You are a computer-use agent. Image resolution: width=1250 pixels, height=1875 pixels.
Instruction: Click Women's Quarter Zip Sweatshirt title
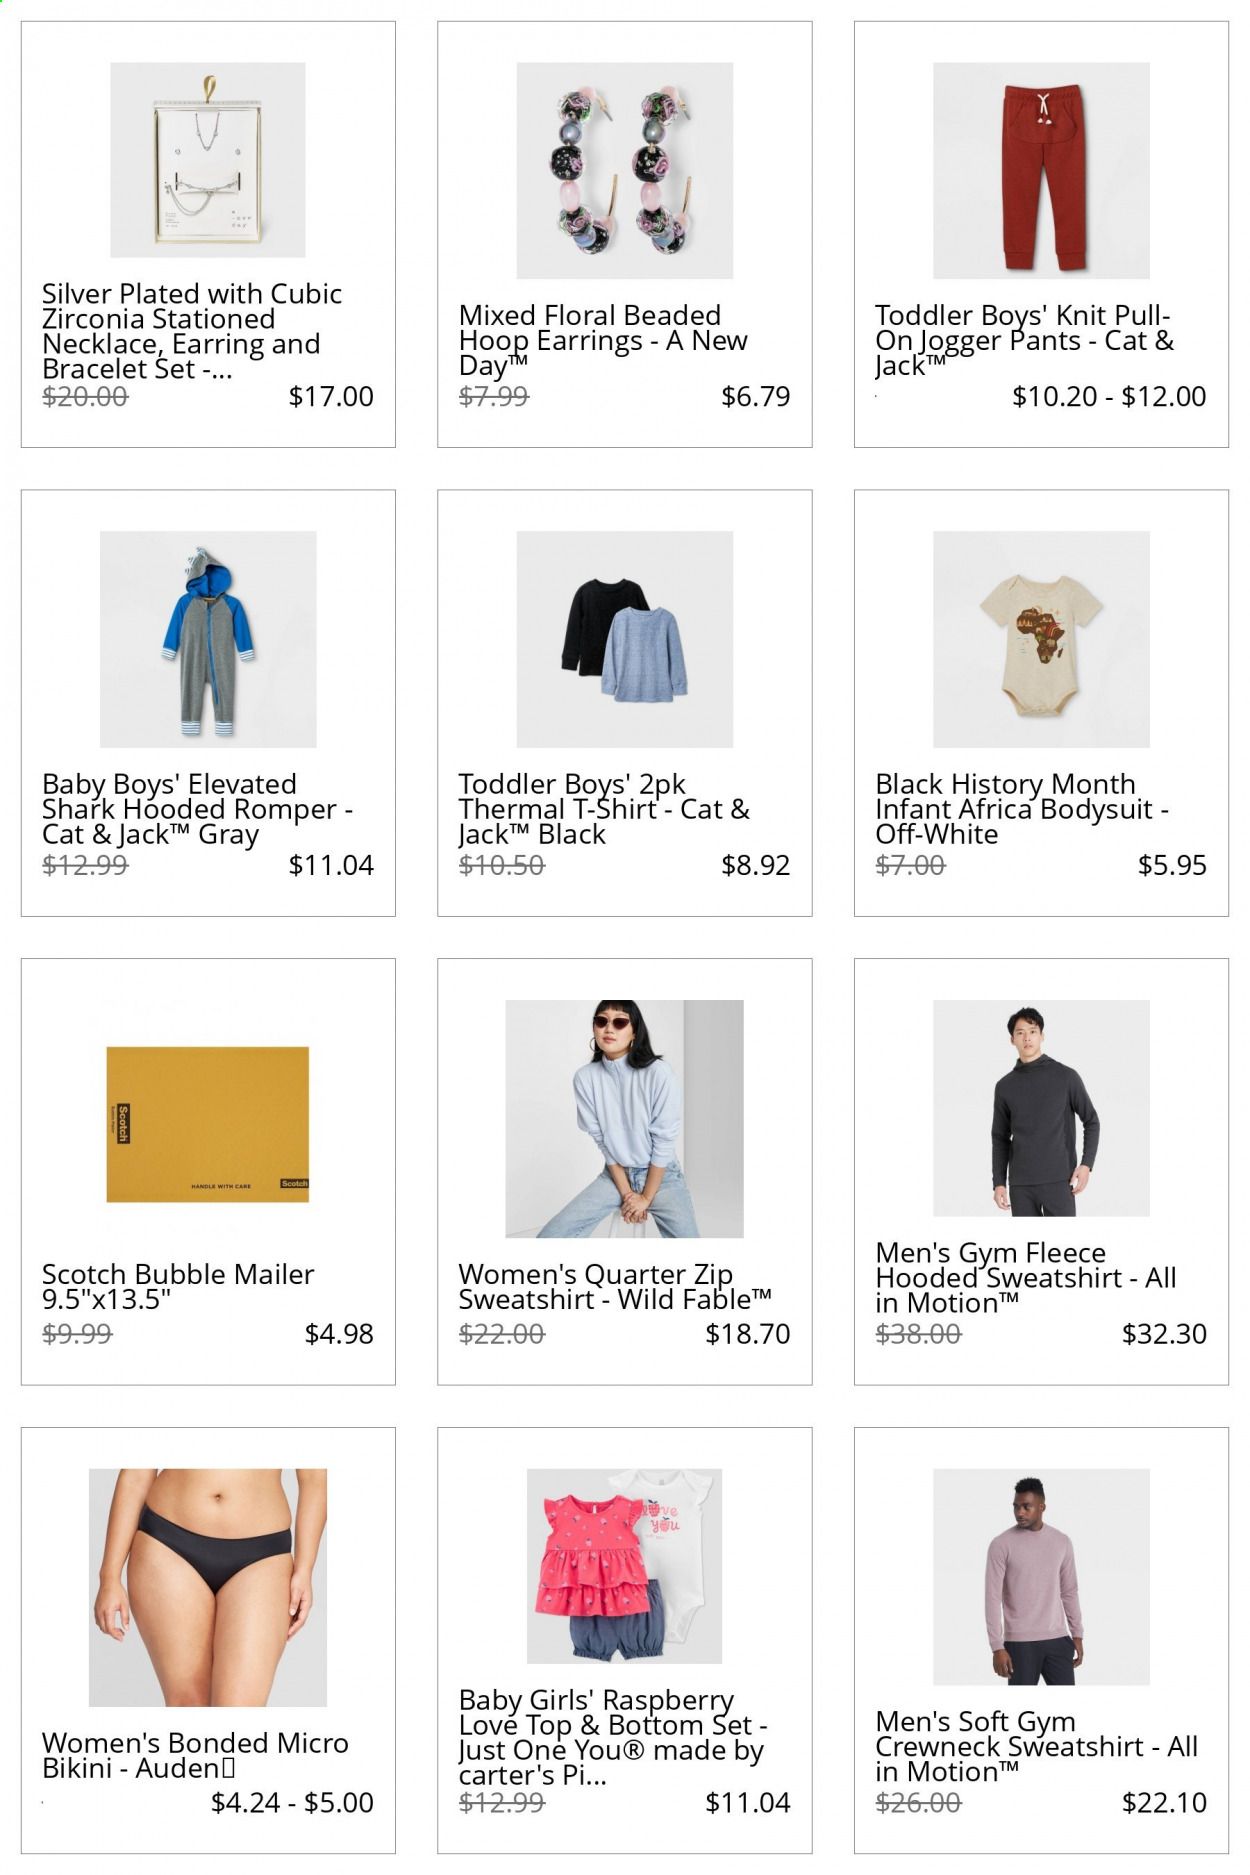(615, 1286)
